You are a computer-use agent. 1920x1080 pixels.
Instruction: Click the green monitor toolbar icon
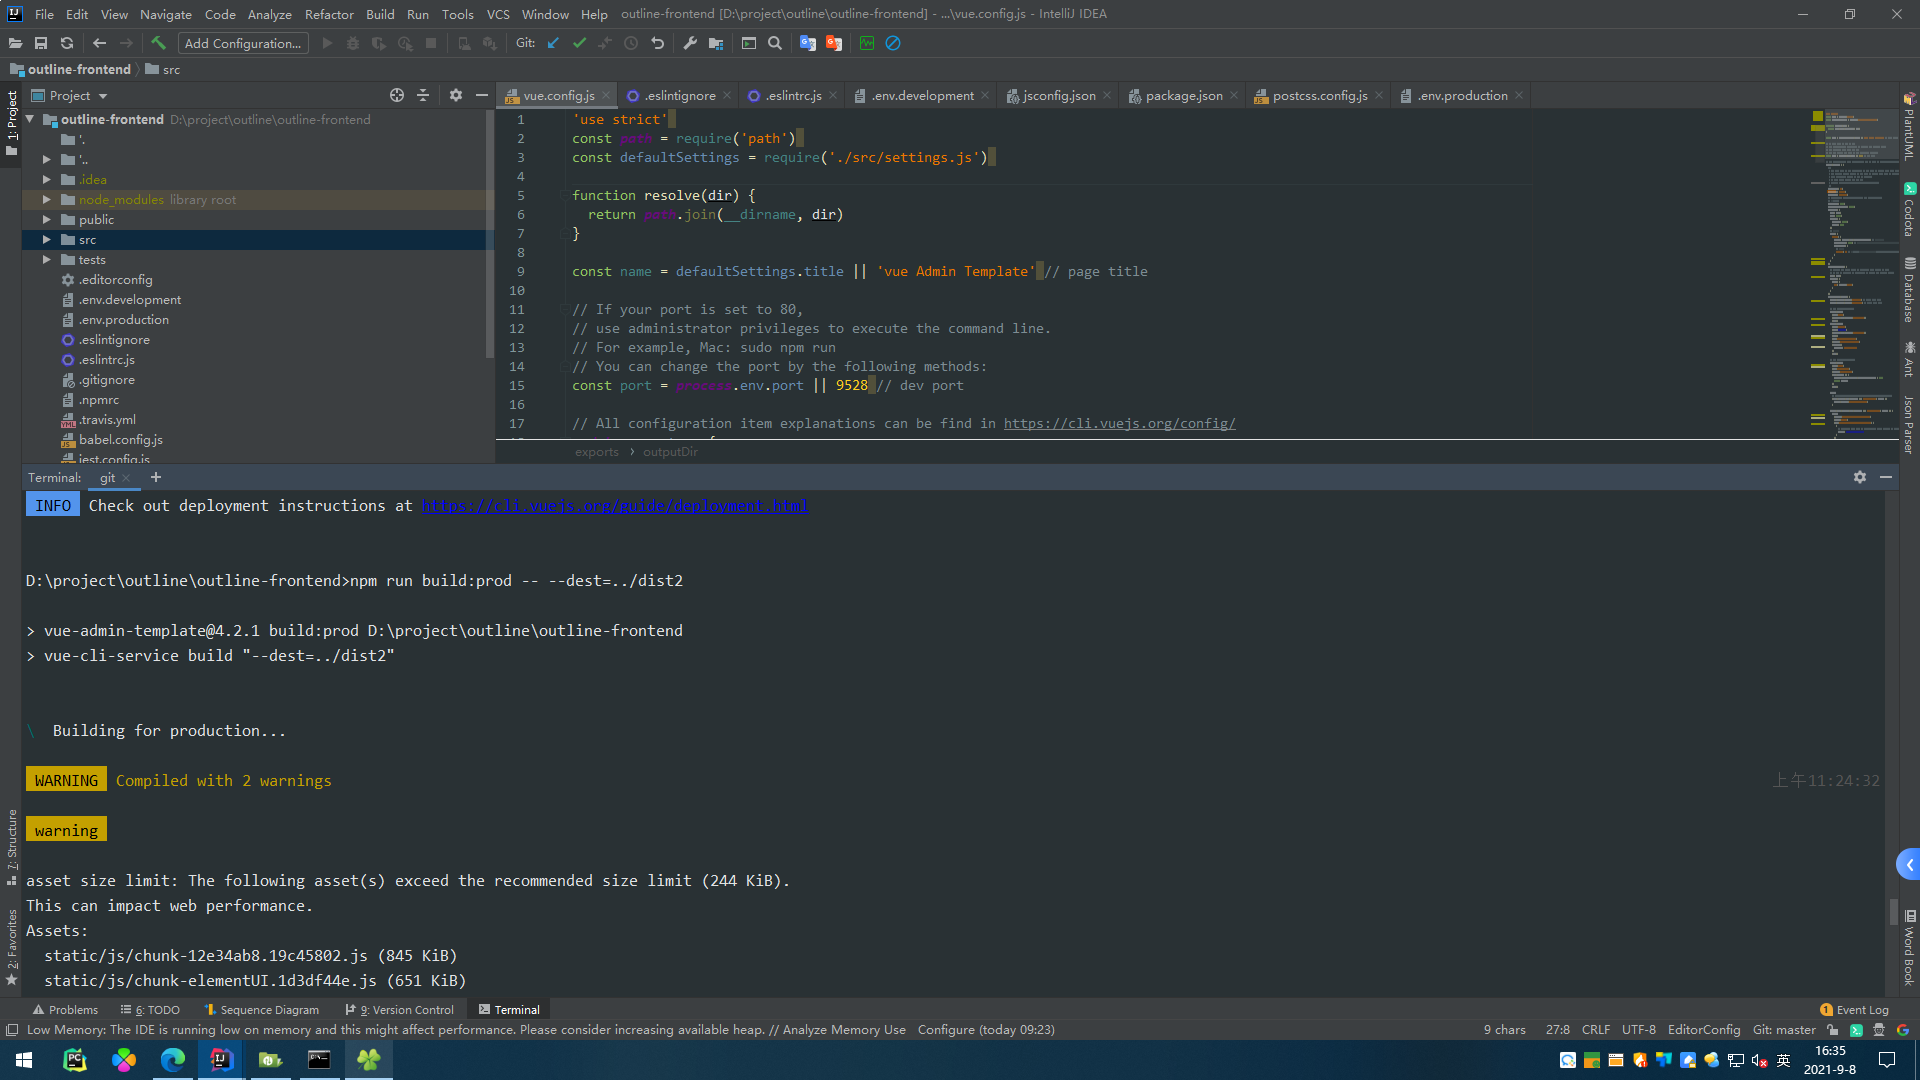click(867, 43)
